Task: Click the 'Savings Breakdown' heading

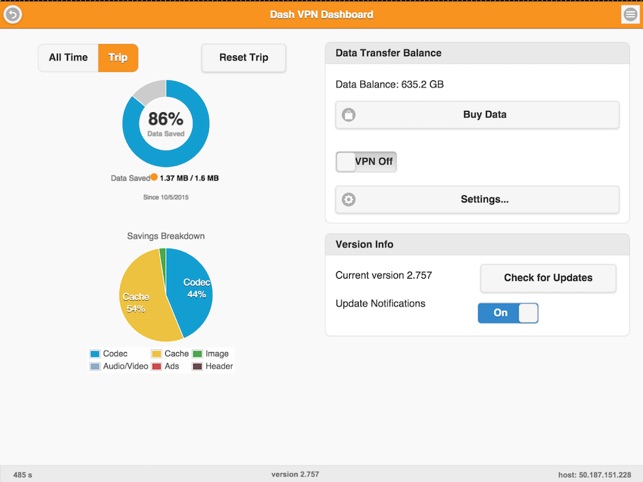Action: [x=166, y=236]
